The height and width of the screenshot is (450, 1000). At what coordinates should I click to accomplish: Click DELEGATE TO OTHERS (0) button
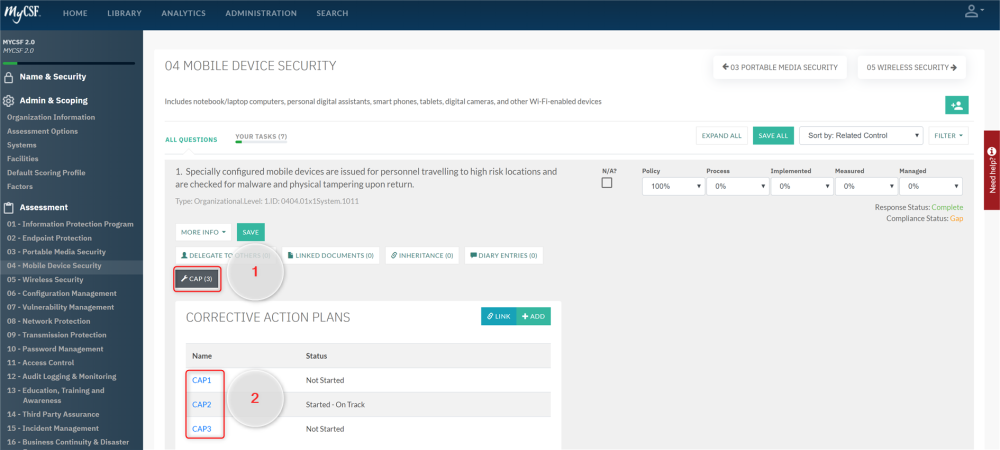[226, 255]
